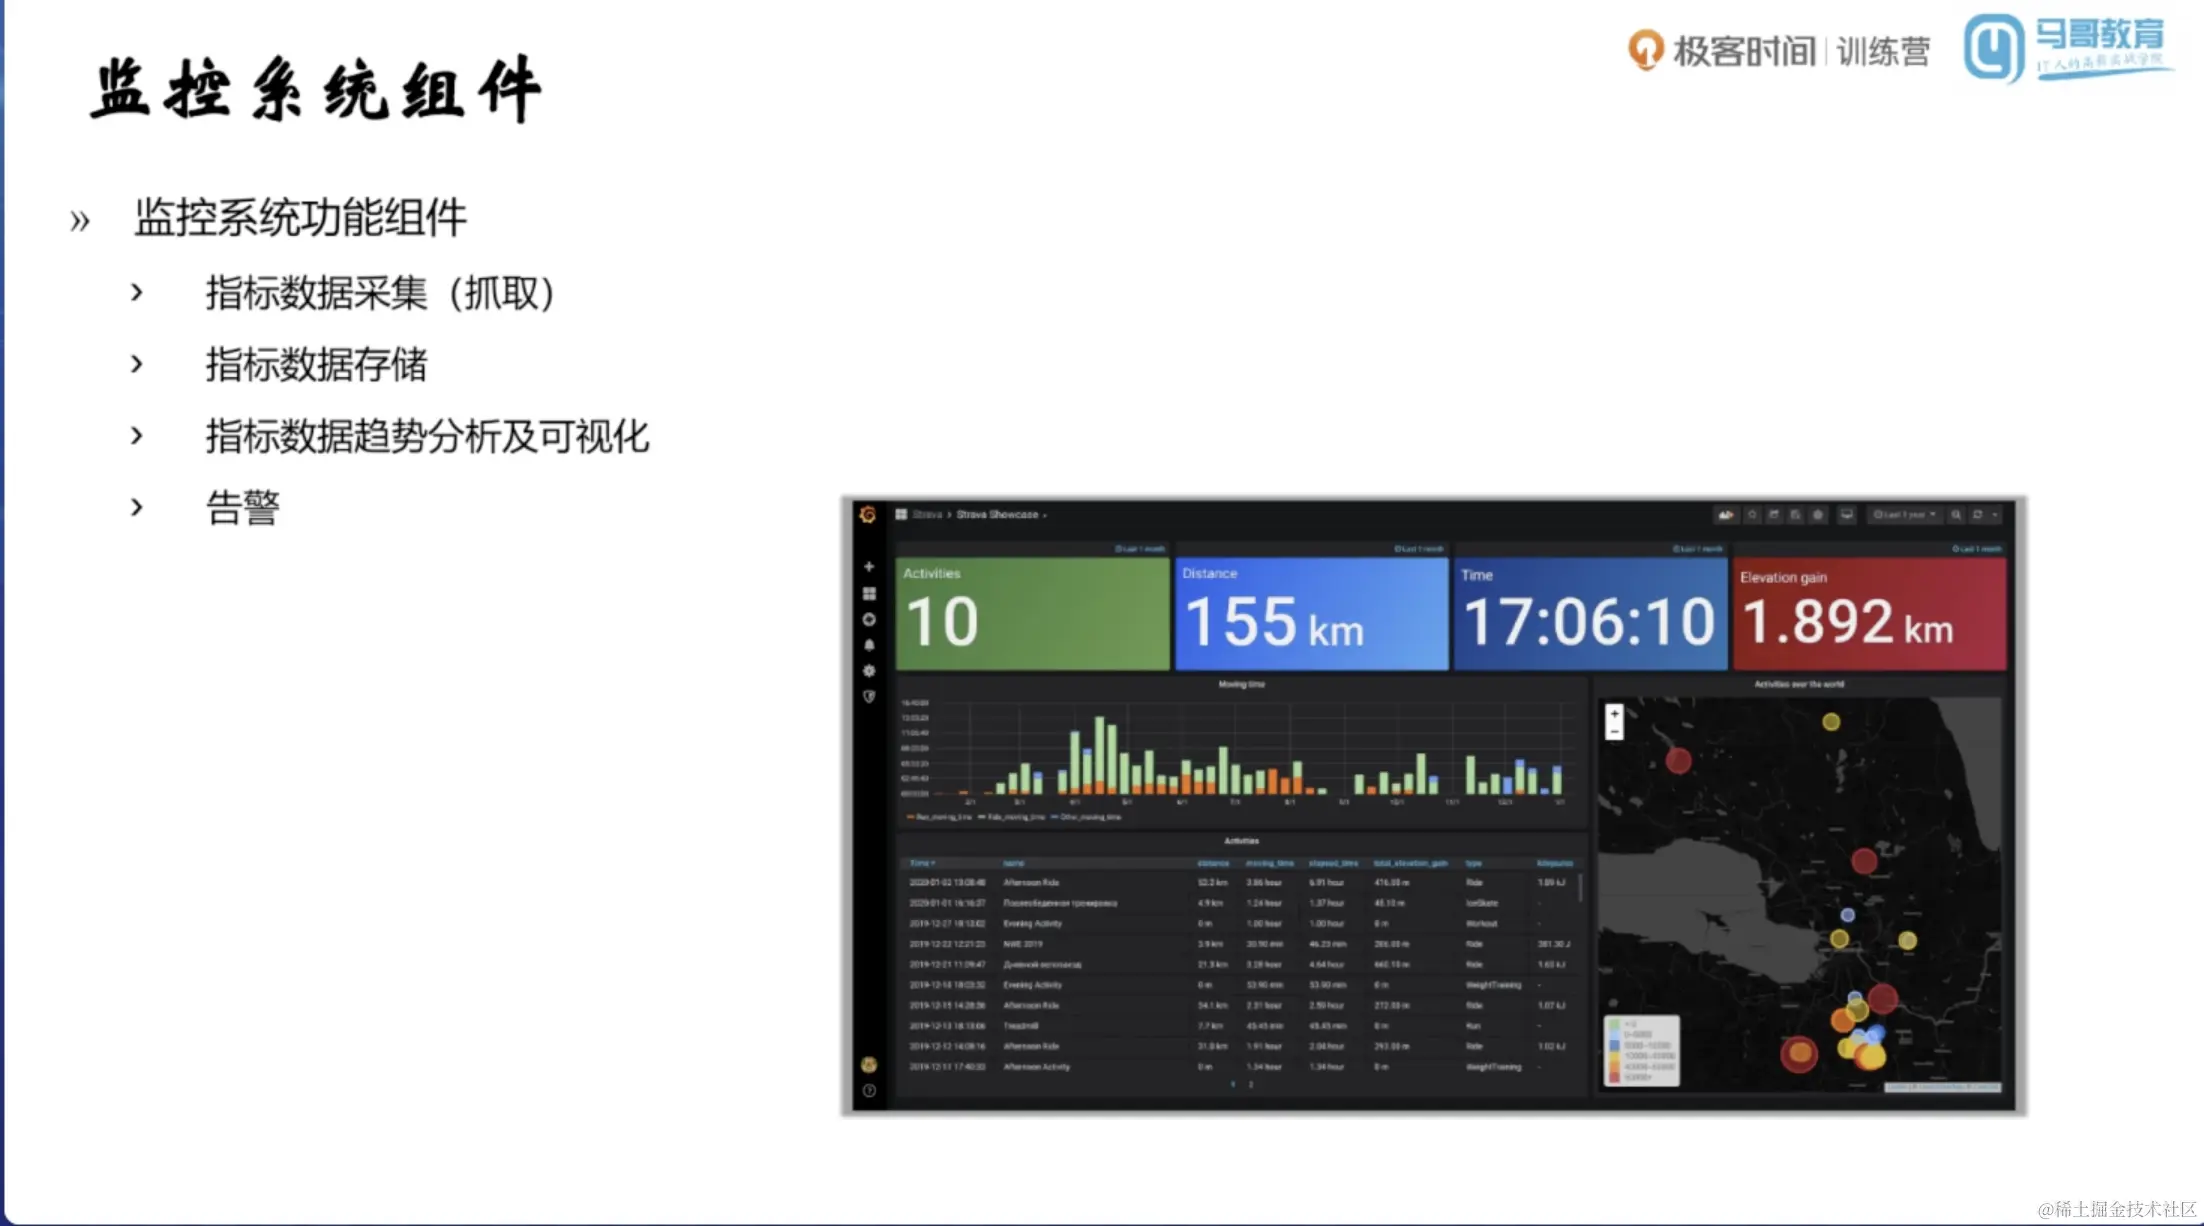Click the Grafana logo in dashboard sidebar
The height and width of the screenshot is (1226, 2204).
click(867, 514)
